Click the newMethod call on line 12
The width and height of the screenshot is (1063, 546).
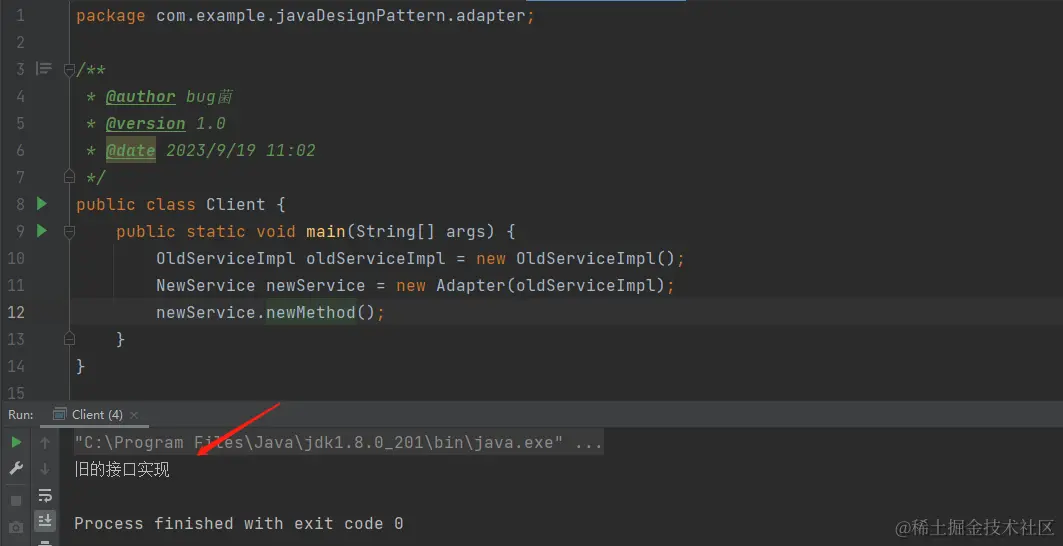pyautogui.click(x=310, y=313)
